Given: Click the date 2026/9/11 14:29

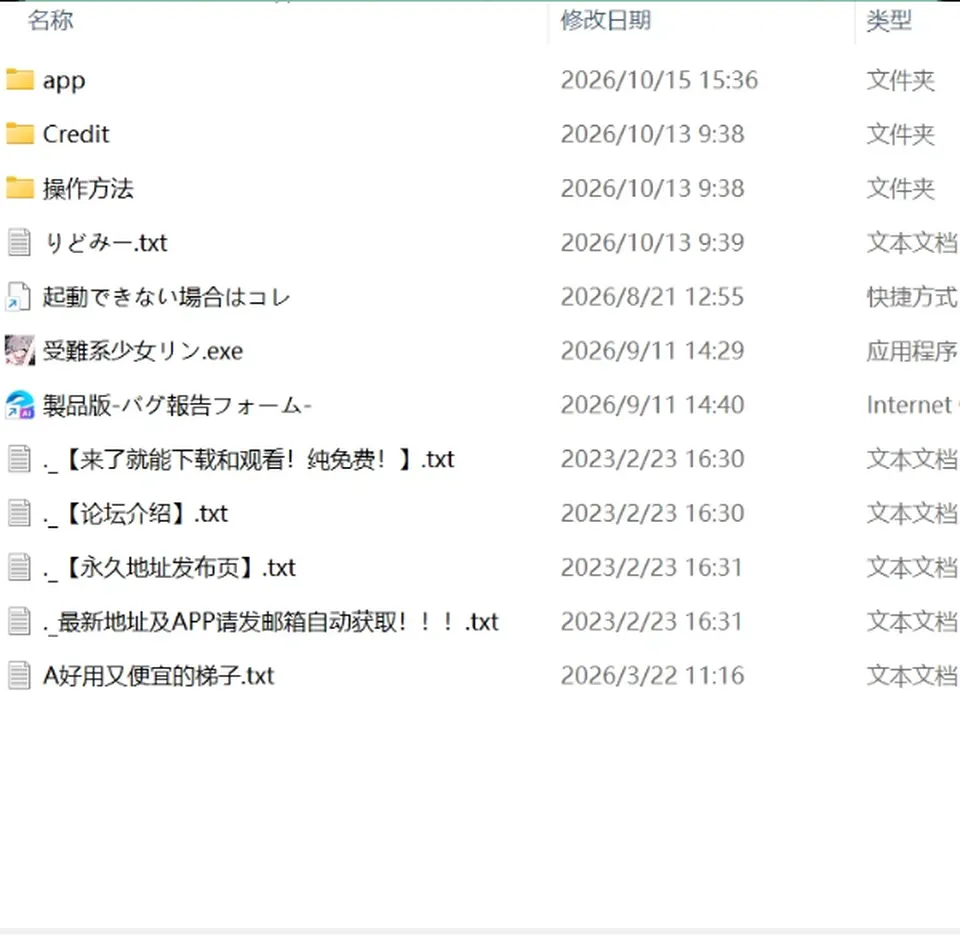Looking at the screenshot, I should tap(653, 351).
